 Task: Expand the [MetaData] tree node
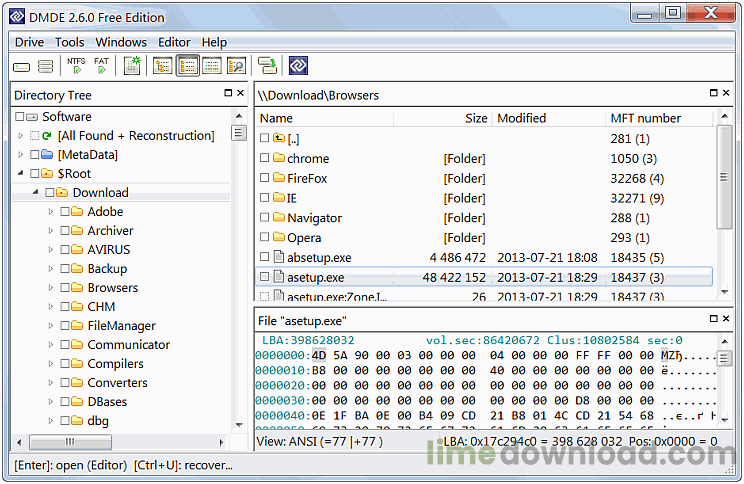click(x=21, y=155)
